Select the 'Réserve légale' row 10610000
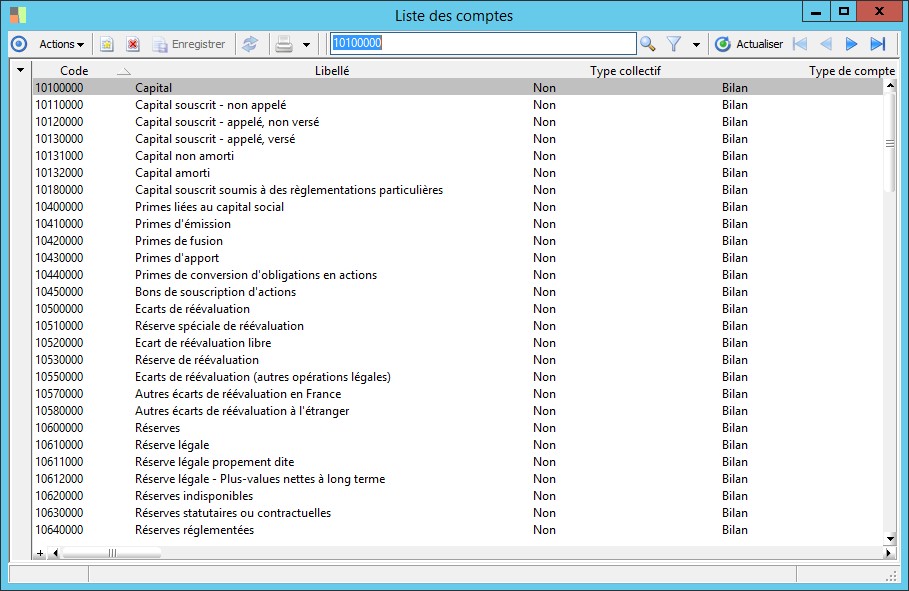The image size is (909, 591). pyautogui.click(x=457, y=445)
